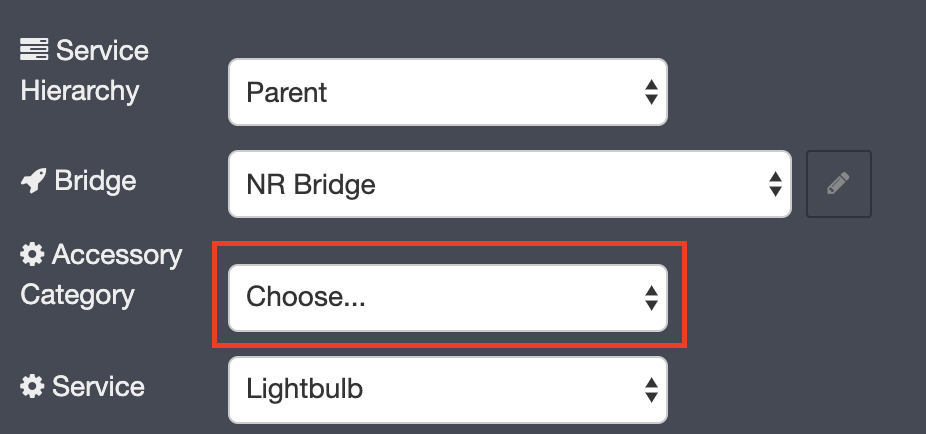Click the up-down arrows on the NR Bridge select

pyautogui.click(x=775, y=184)
